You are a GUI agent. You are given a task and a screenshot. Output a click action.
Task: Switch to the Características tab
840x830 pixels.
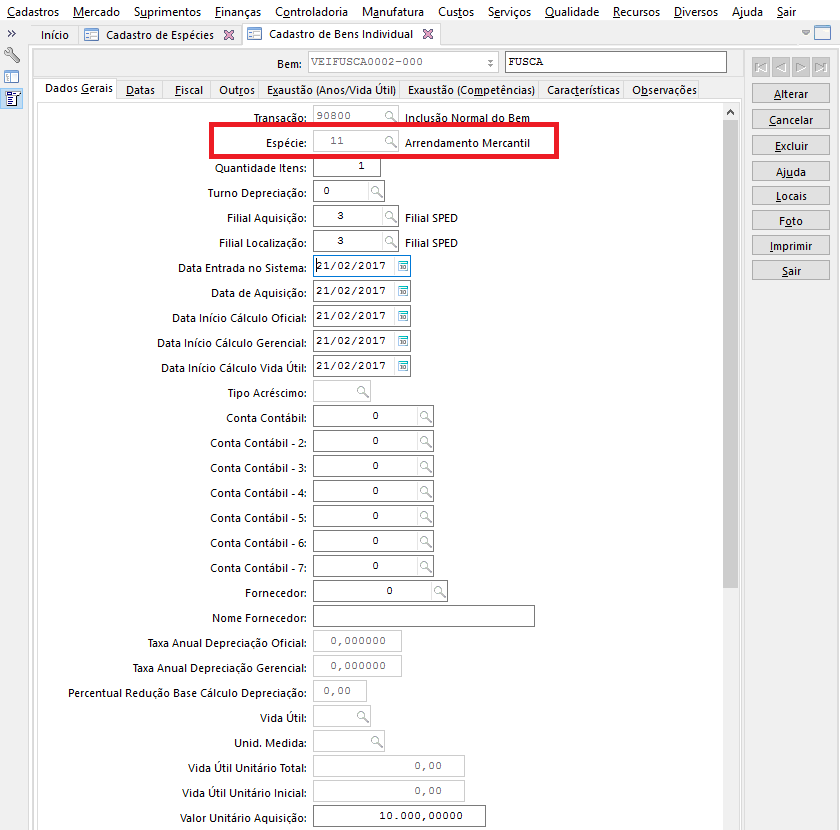(x=583, y=90)
